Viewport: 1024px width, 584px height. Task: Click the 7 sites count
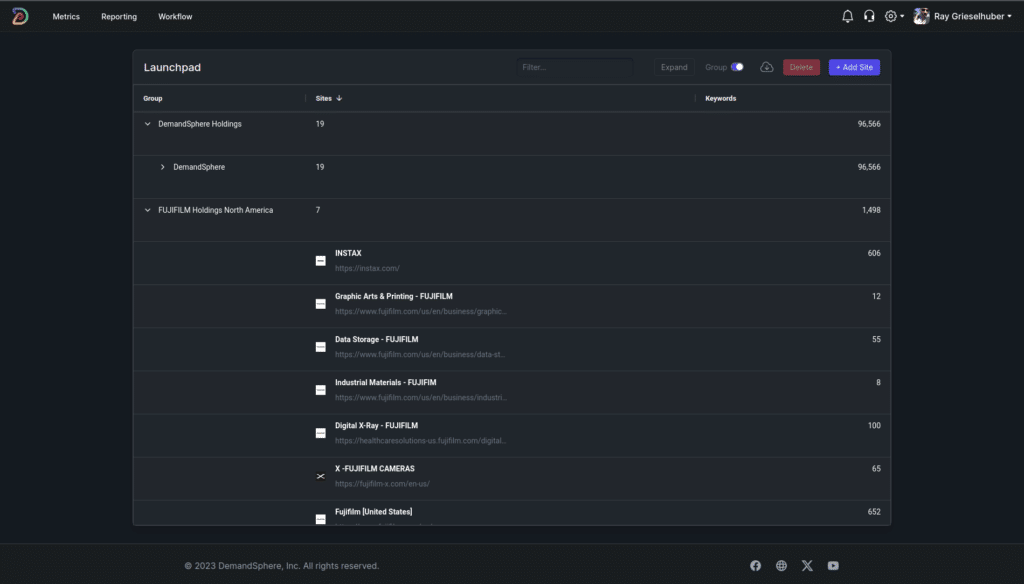click(318, 210)
